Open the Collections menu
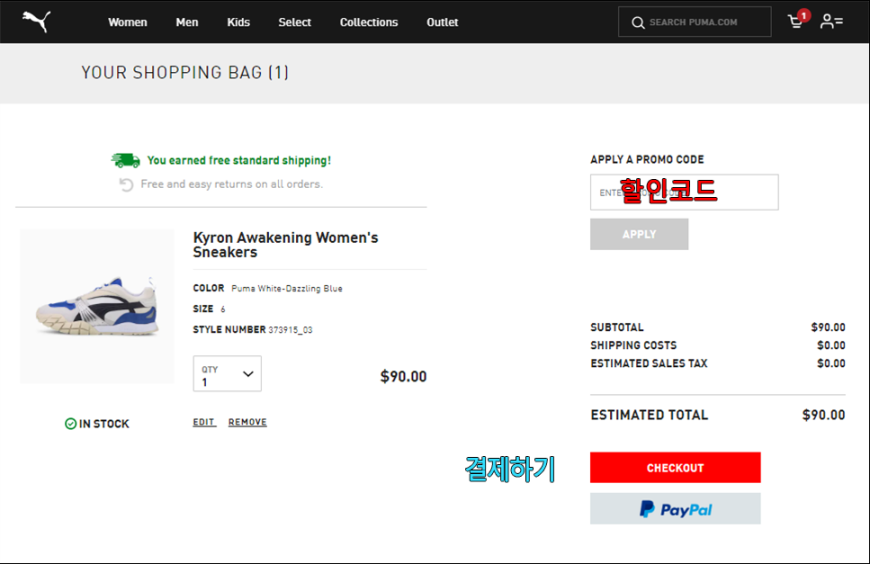The image size is (870, 564). click(x=369, y=22)
